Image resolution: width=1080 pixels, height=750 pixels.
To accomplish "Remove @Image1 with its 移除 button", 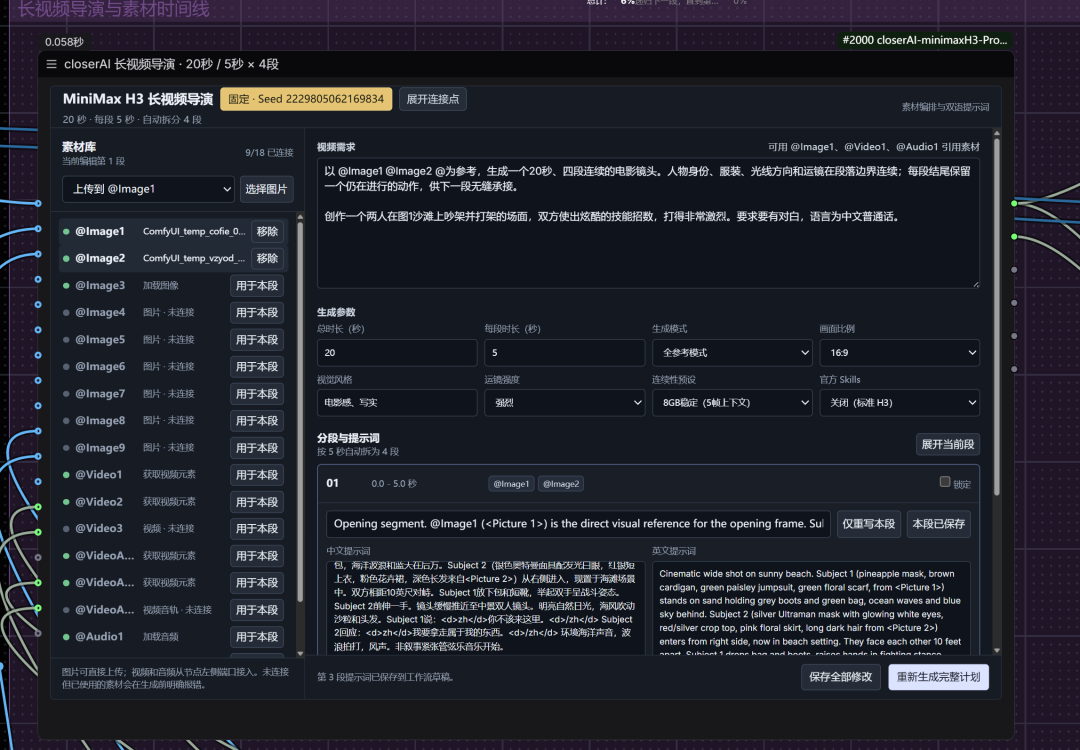I will (267, 231).
